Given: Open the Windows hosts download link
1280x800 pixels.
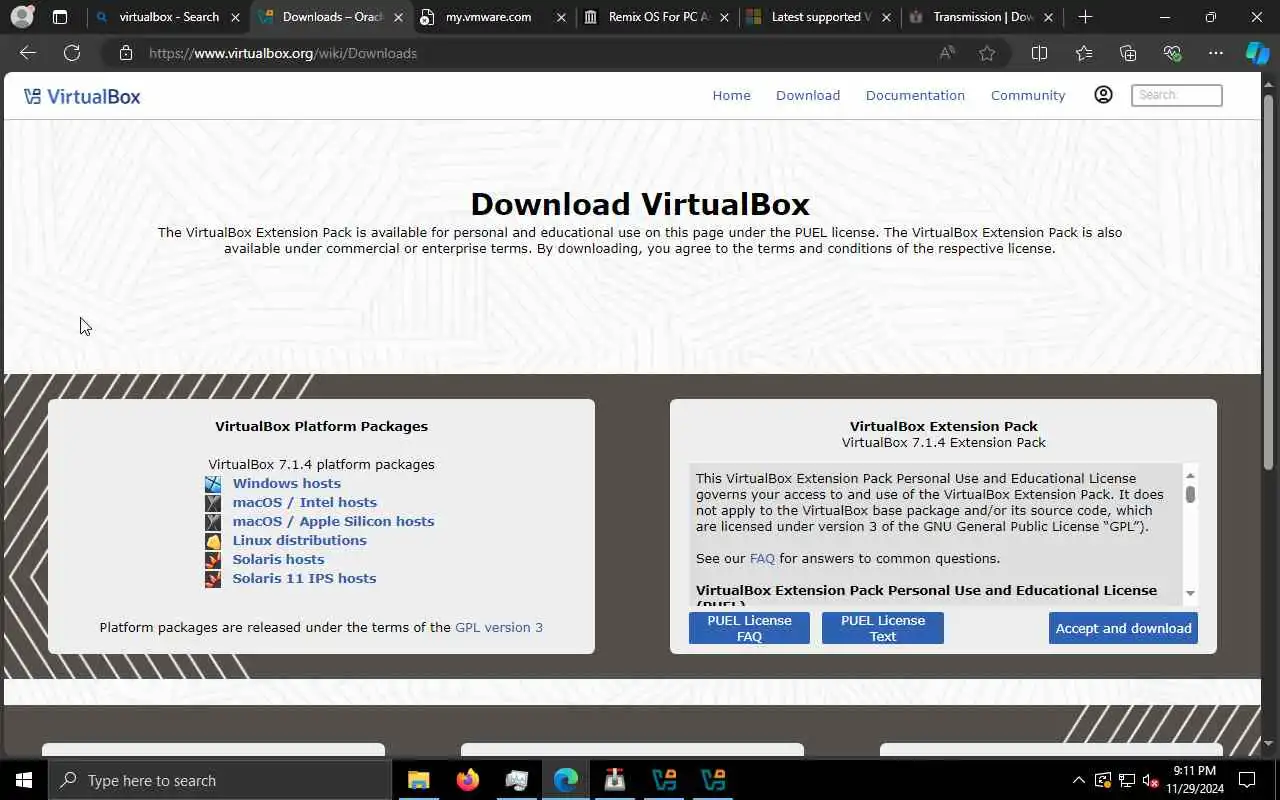Looking at the screenshot, I should pos(287,484).
